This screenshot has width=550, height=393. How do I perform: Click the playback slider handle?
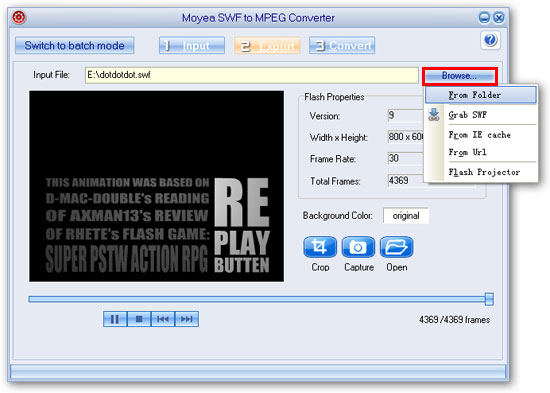pos(489,299)
